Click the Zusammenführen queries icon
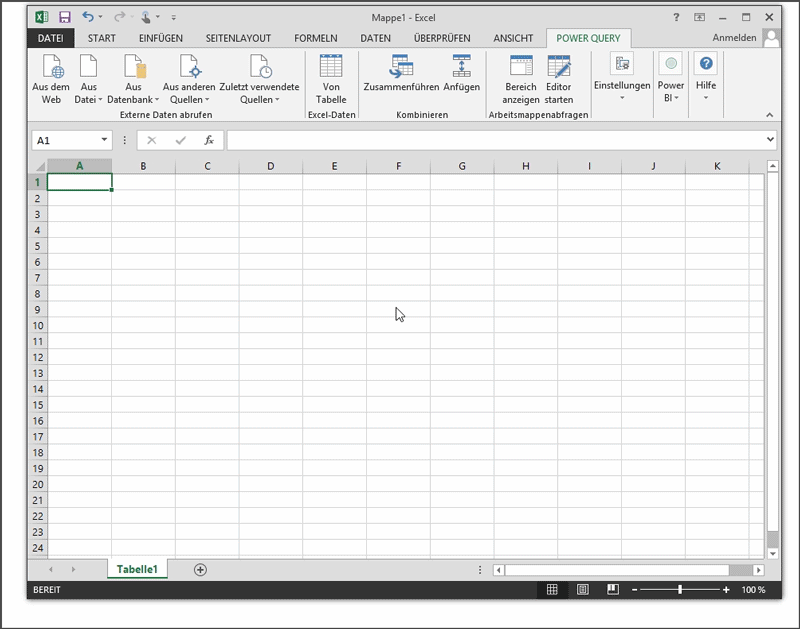The height and width of the screenshot is (629, 800). (402, 68)
